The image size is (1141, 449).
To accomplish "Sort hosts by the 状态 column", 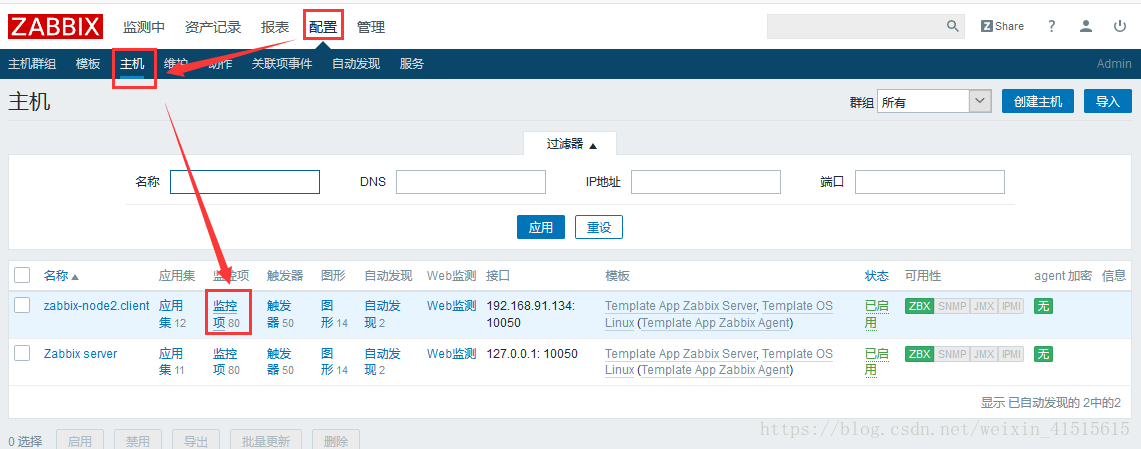I will click(x=876, y=276).
